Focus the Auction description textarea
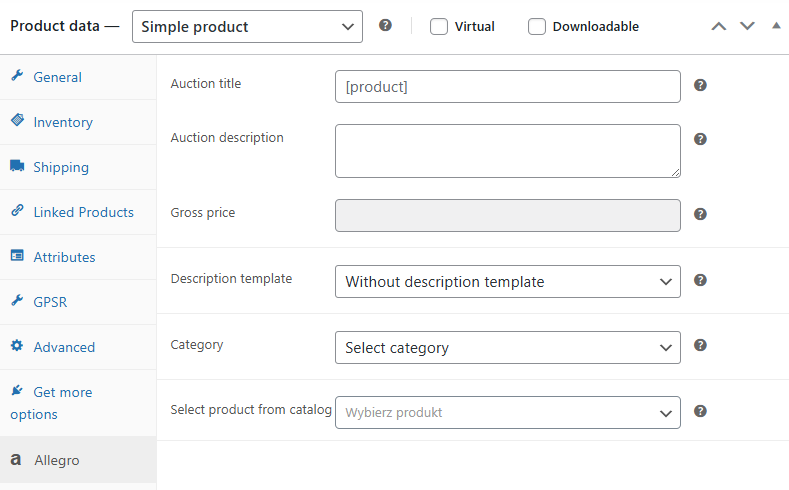The height and width of the screenshot is (490, 789). coord(508,151)
